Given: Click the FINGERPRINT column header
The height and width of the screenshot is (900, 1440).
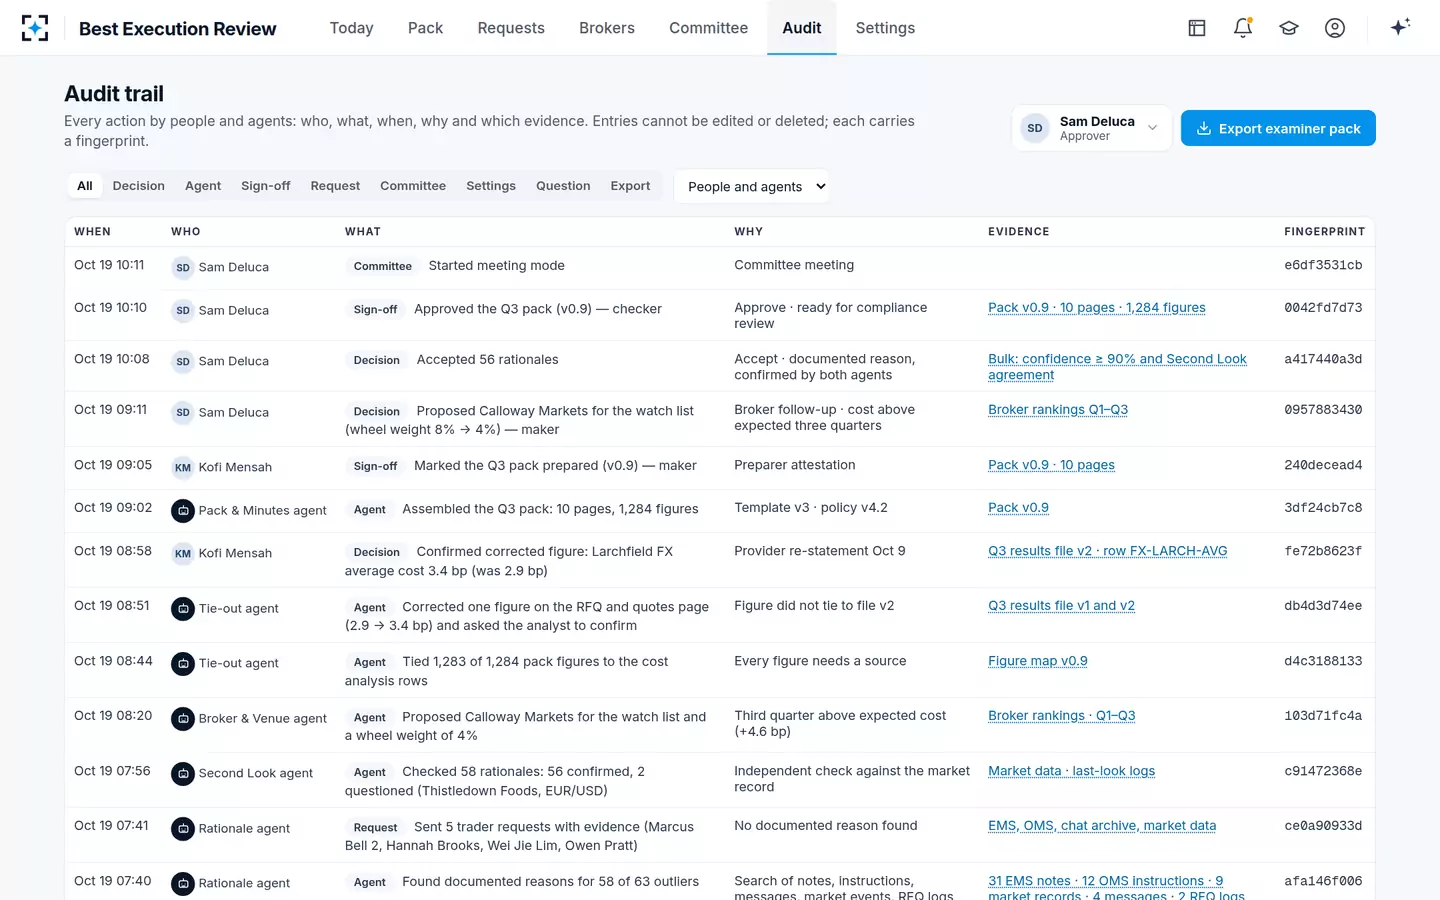Looking at the screenshot, I should point(1324,232).
